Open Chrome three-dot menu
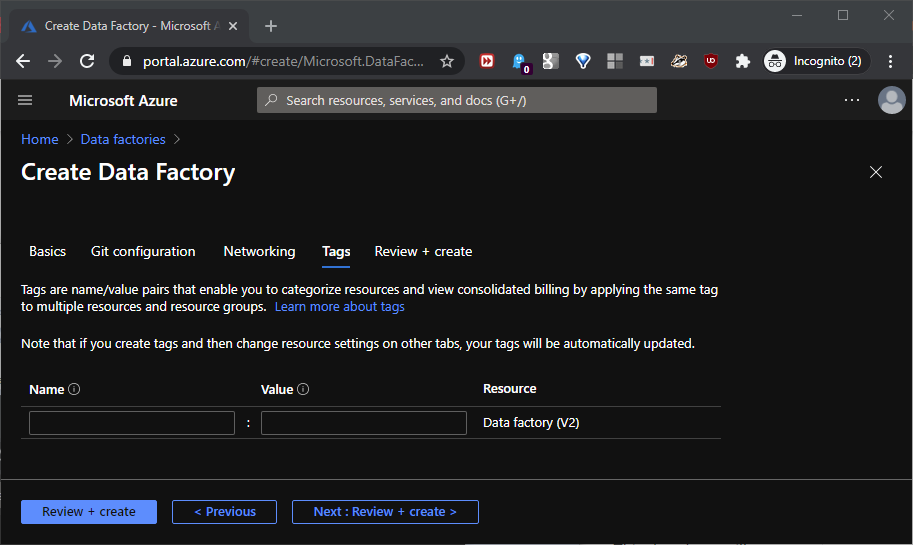This screenshot has height=545, width=913. (x=890, y=61)
